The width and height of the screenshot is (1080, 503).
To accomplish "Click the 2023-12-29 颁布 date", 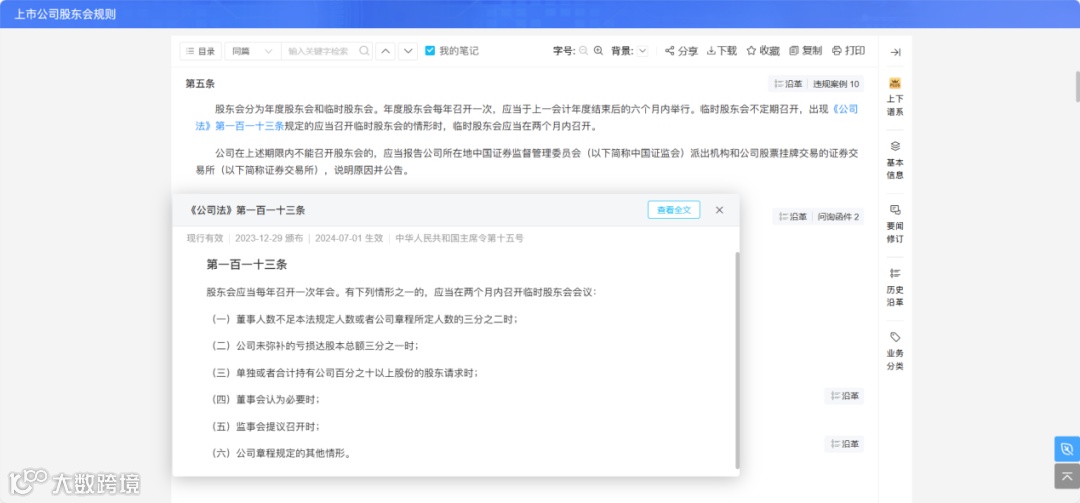I will (269, 238).
